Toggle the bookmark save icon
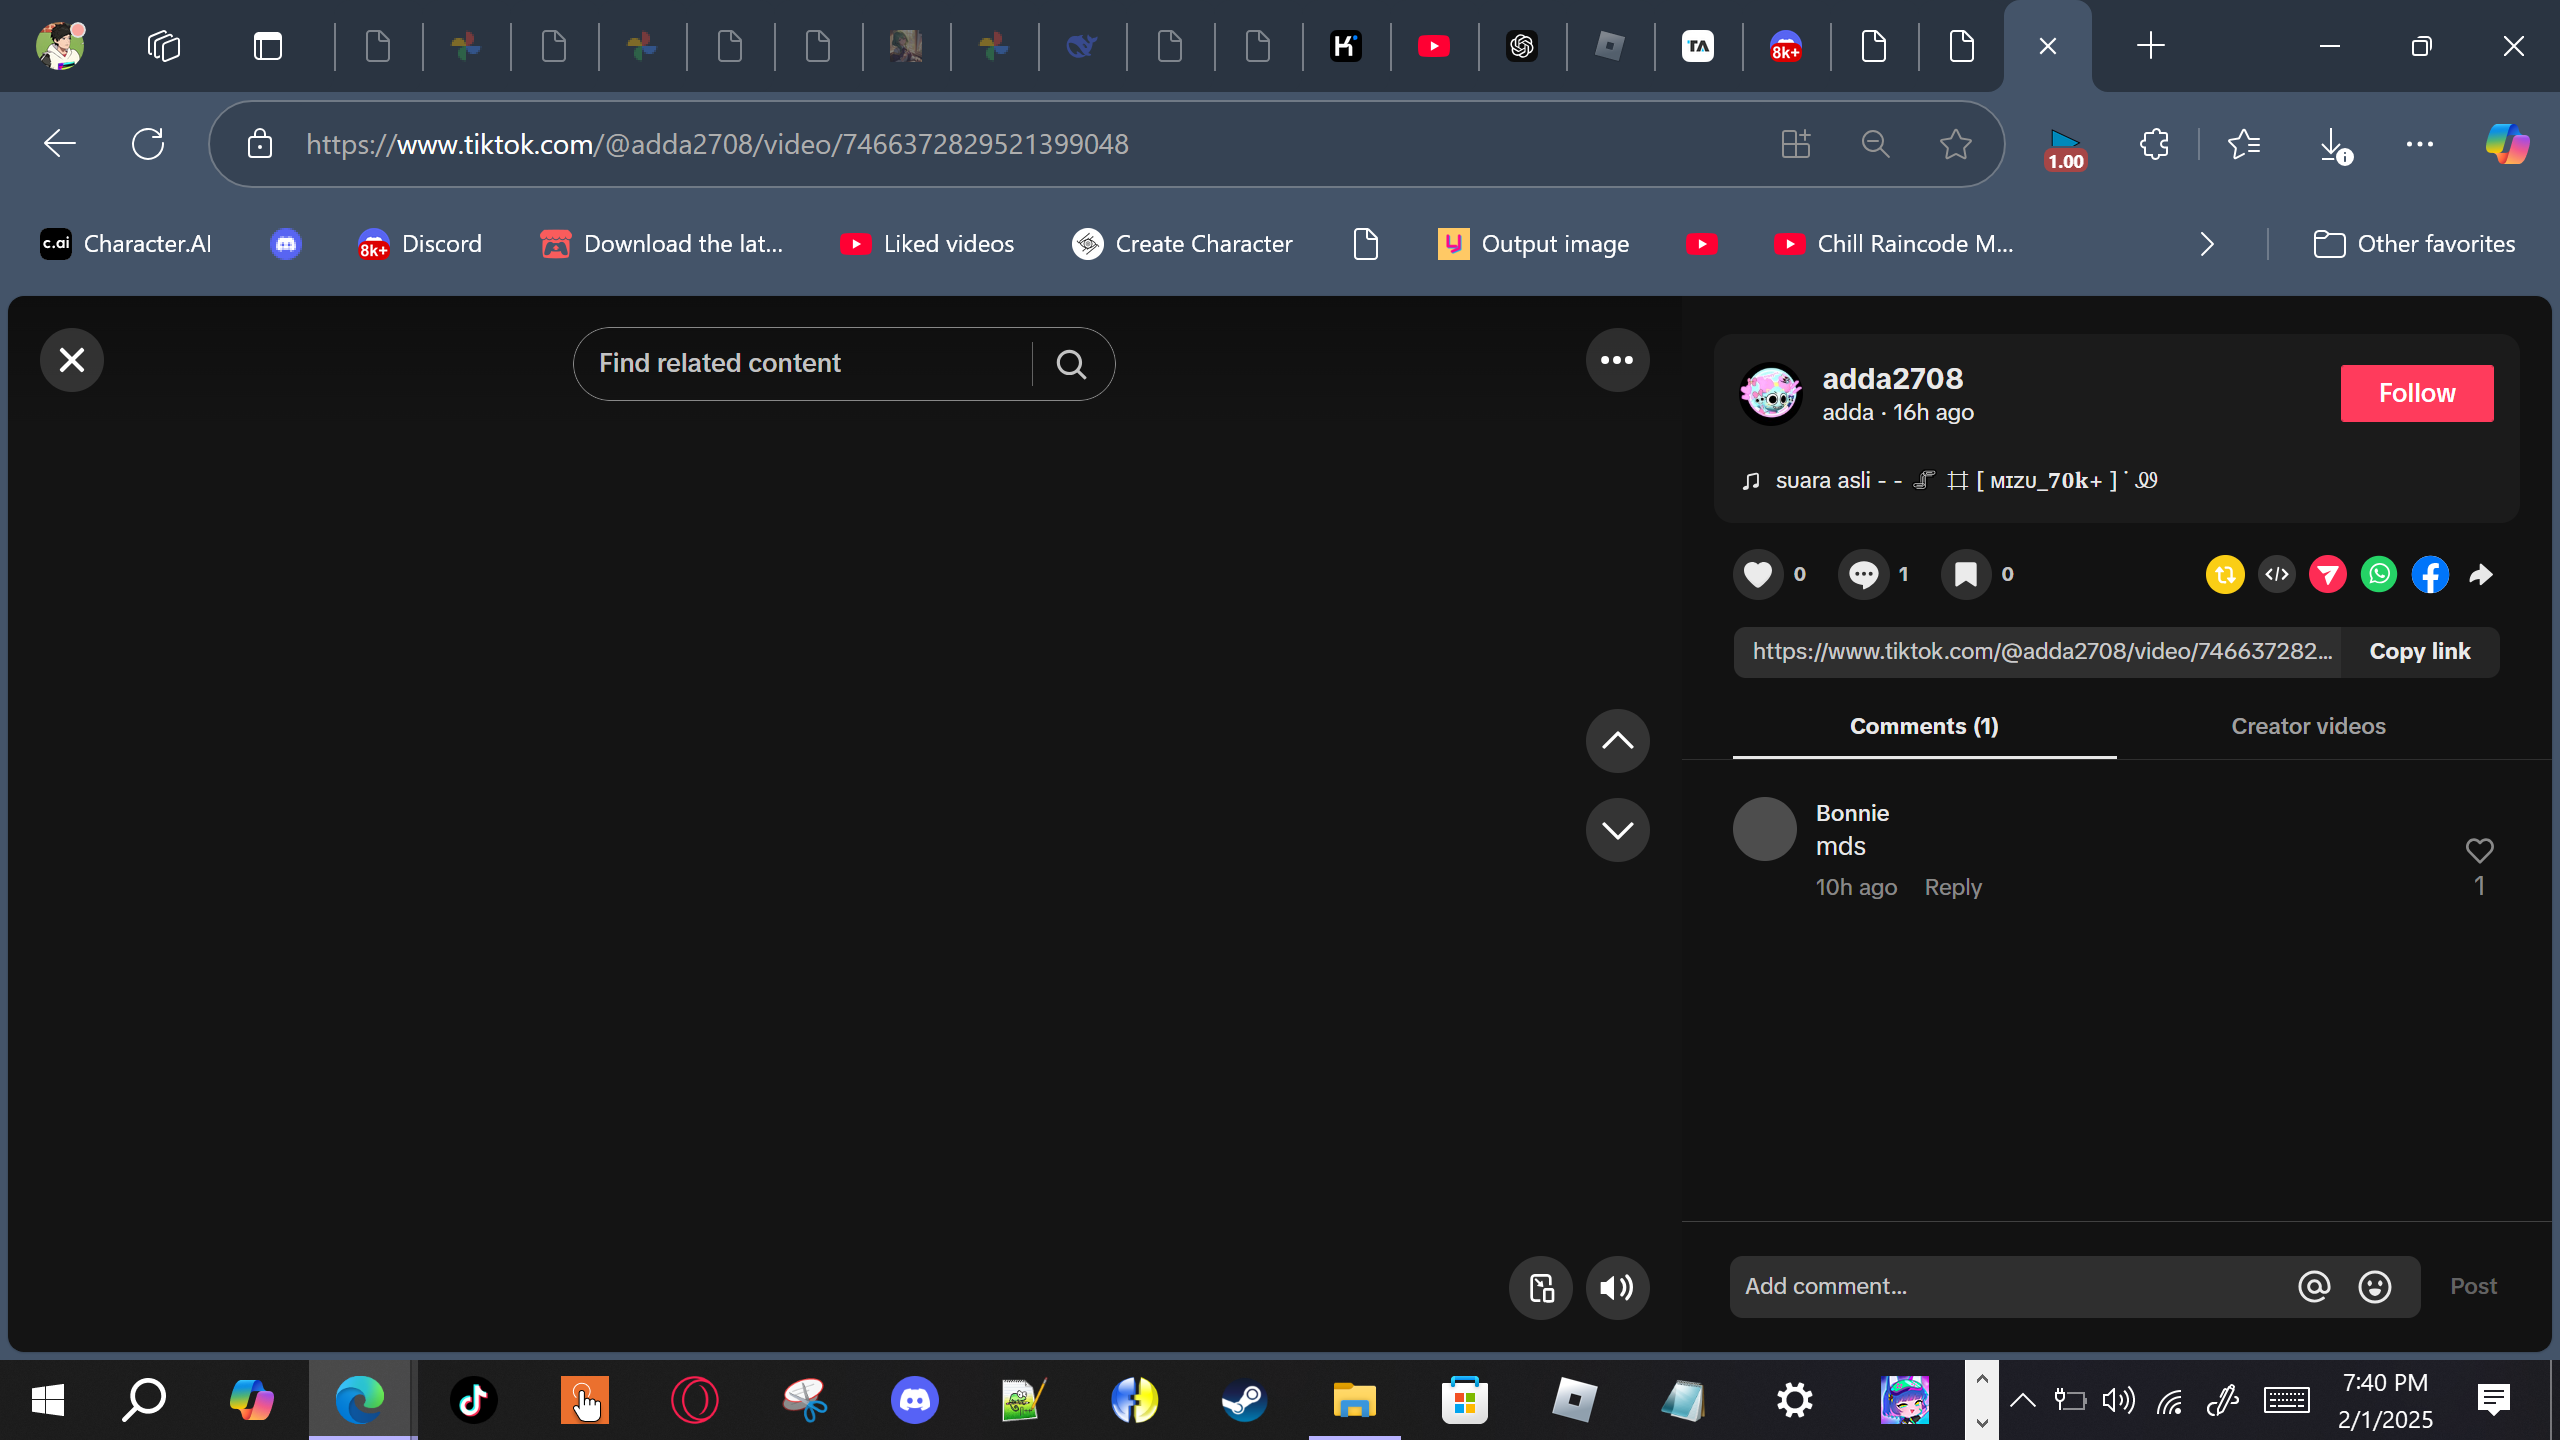Screen dimensions: 2560x1440 click(x=1965, y=574)
